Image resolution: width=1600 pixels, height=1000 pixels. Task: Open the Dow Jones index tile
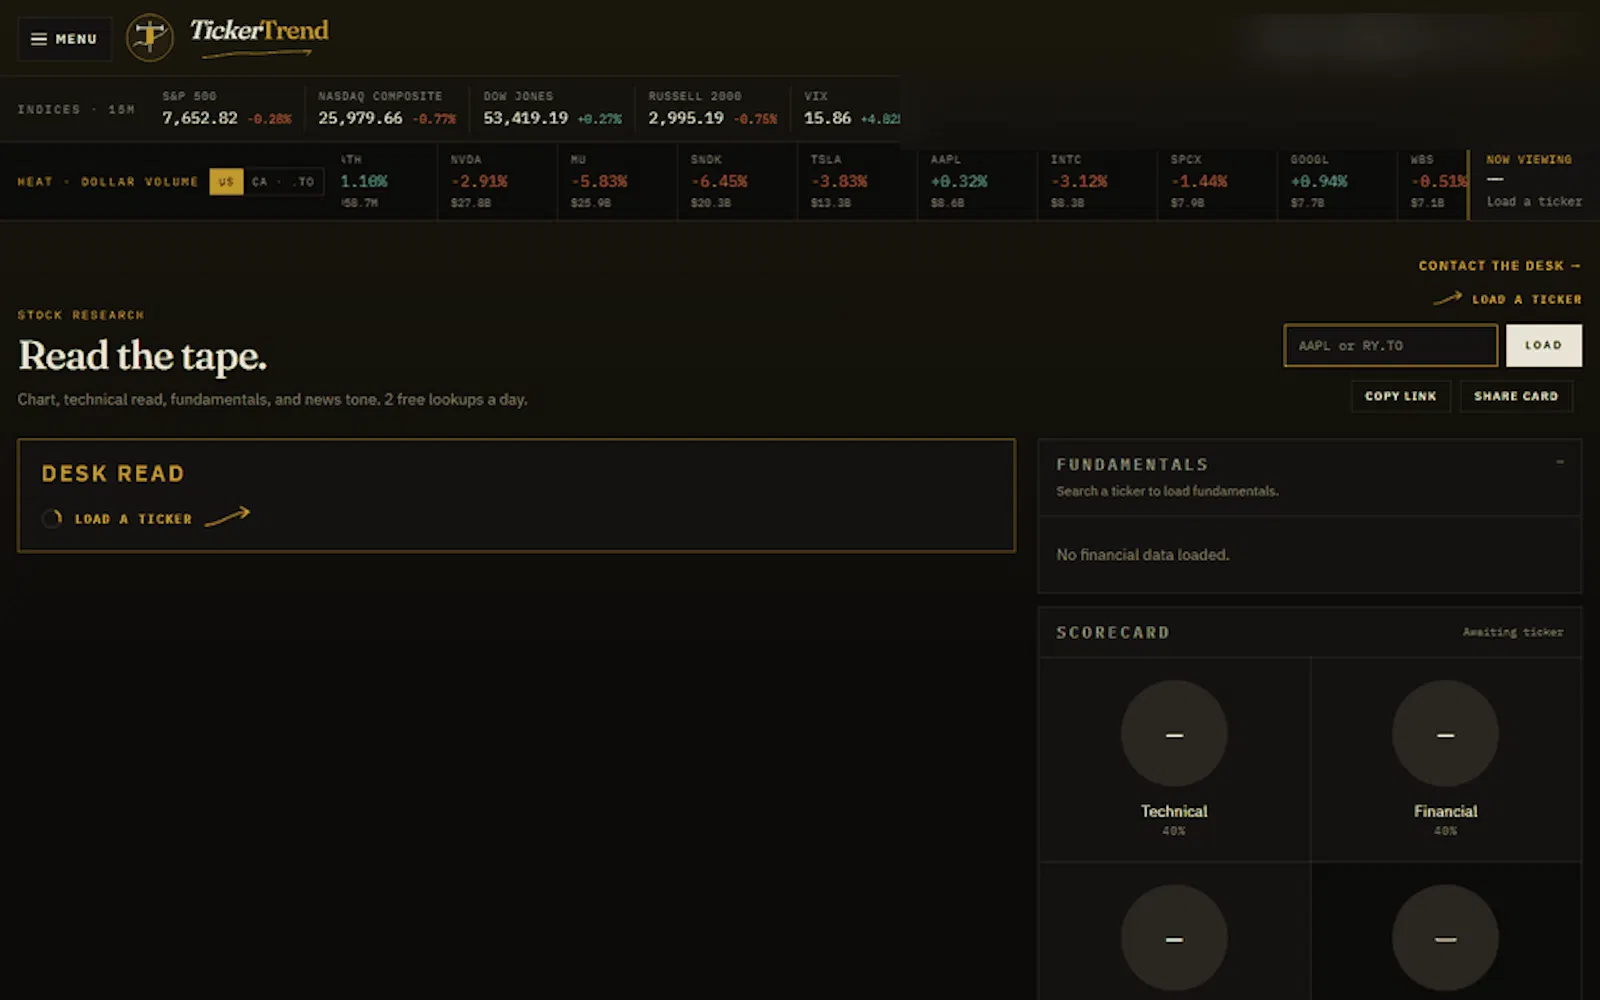click(552, 108)
